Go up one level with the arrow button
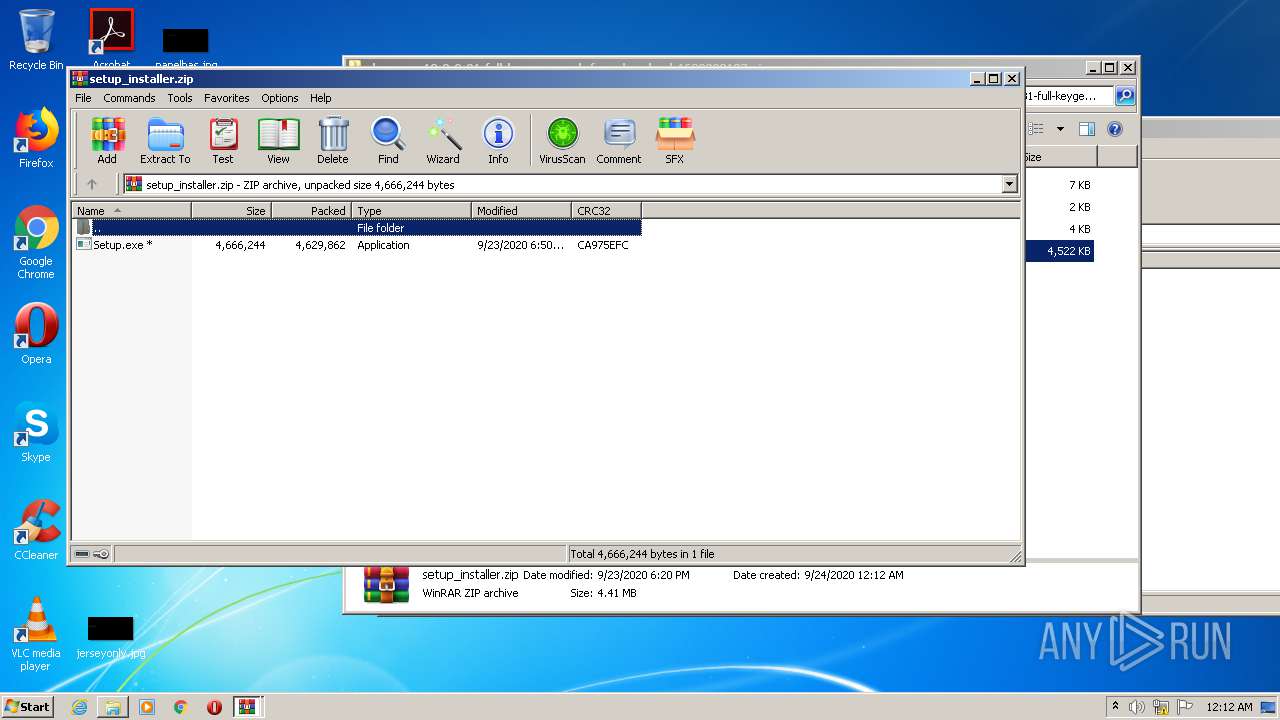The width and height of the screenshot is (1280, 720). [x=92, y=184]
